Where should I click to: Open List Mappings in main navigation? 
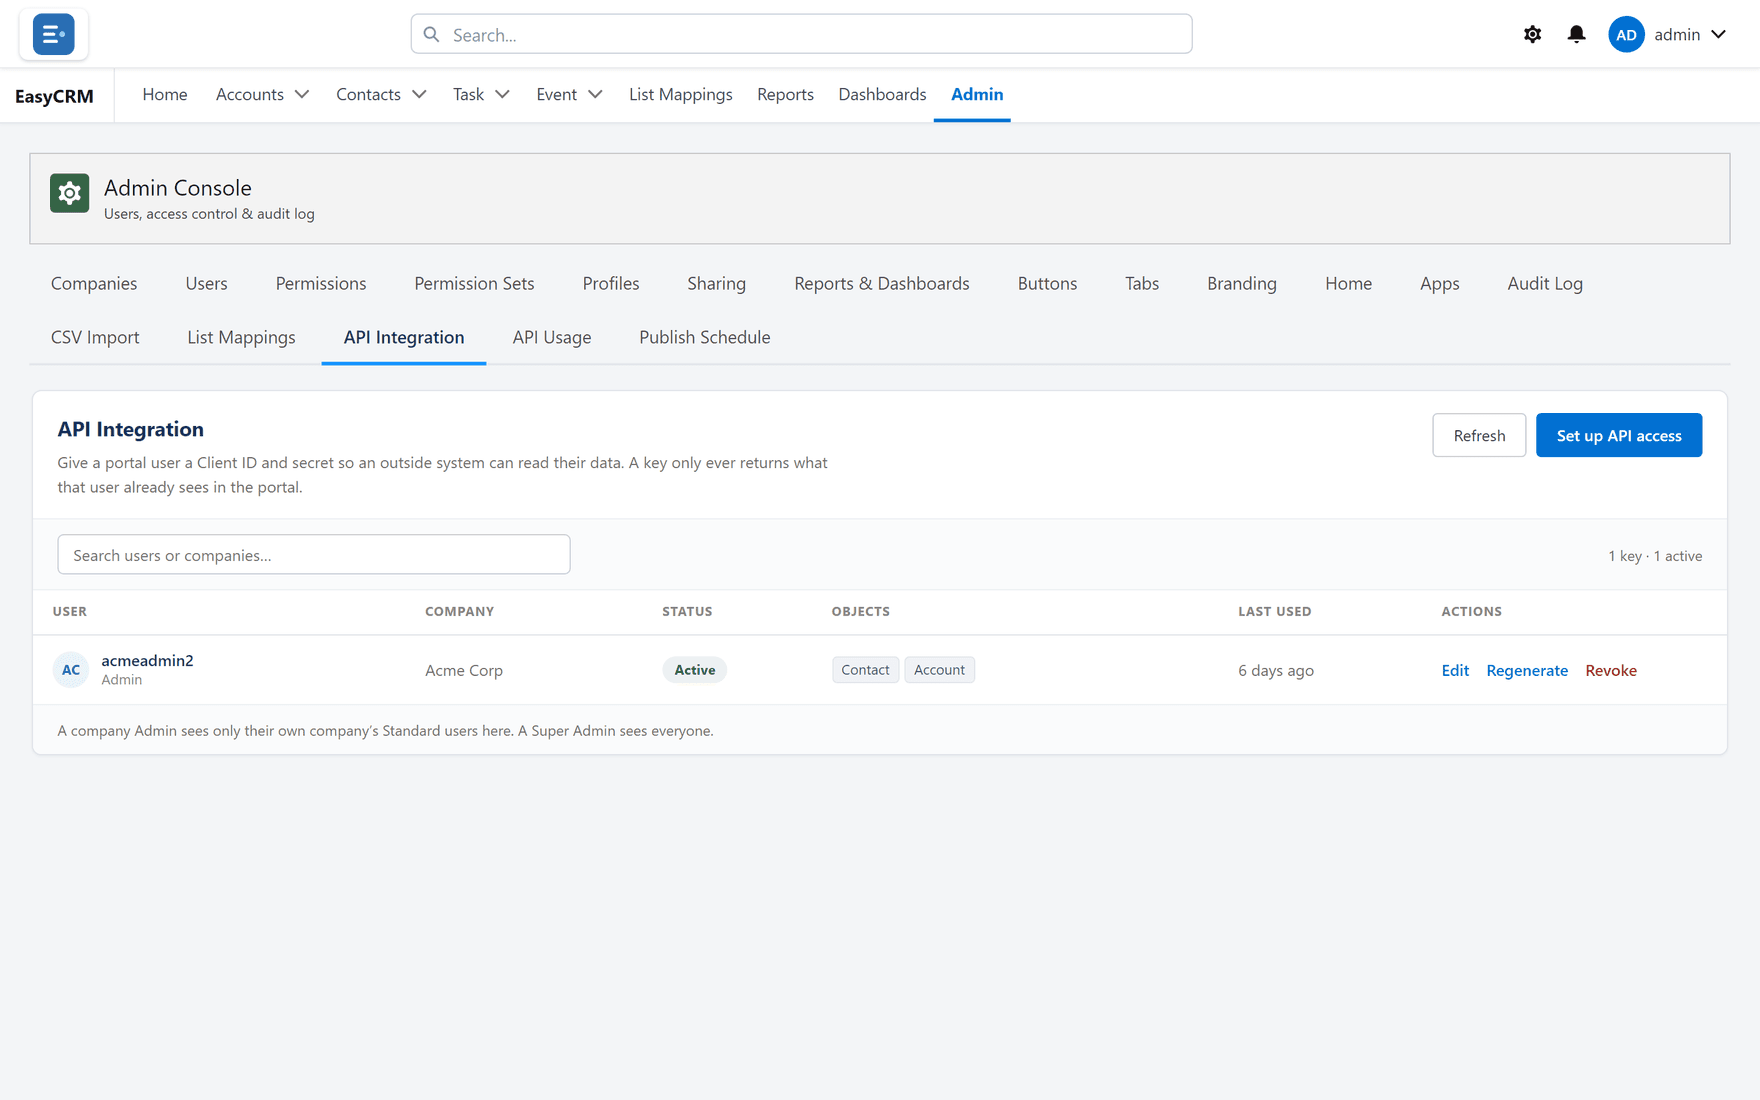click(x=680, y=94)
